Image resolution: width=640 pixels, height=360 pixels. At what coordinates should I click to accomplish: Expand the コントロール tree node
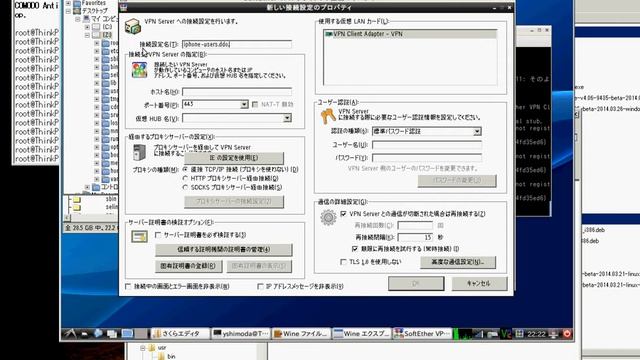tap(87, 187)
